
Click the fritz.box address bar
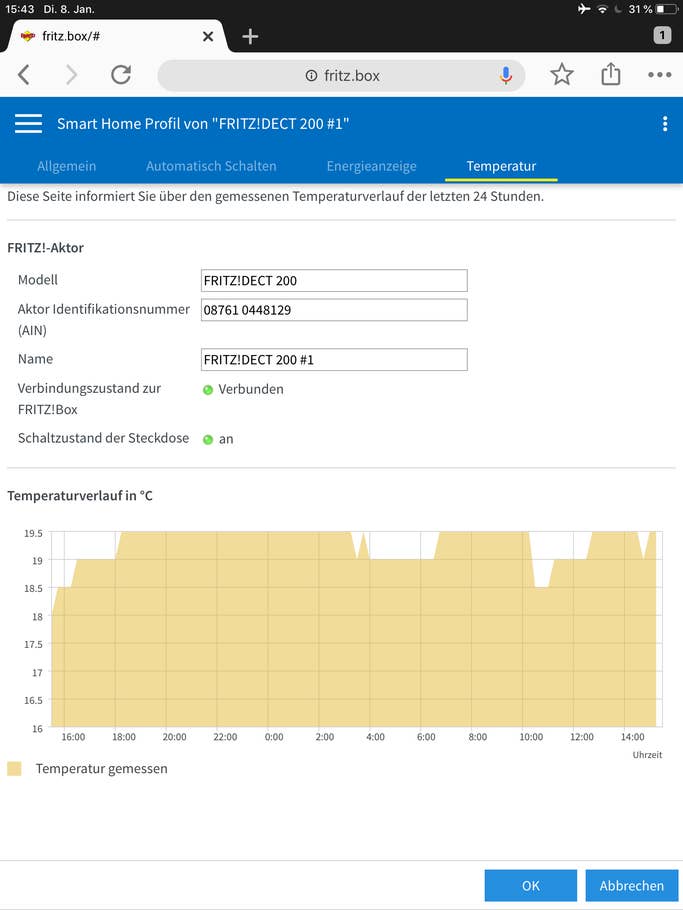coord(341,75)
